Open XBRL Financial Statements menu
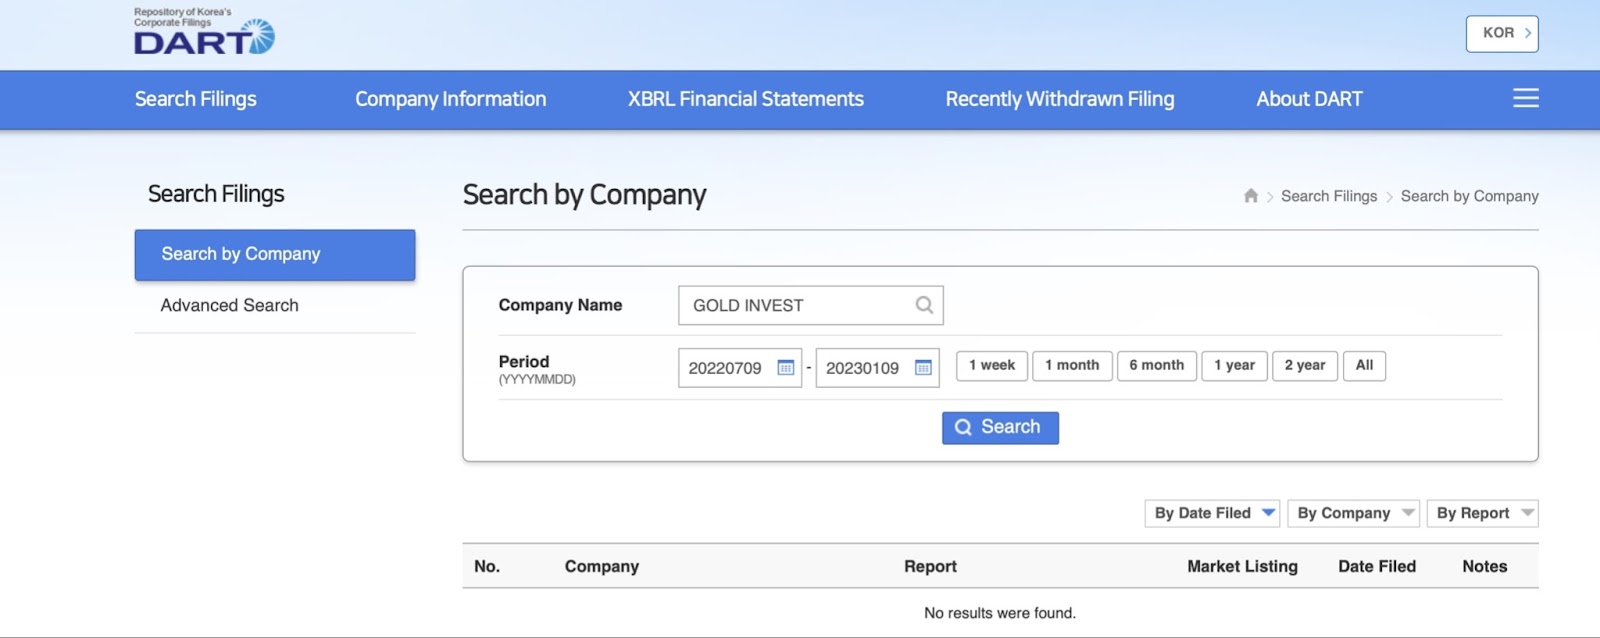The height and width of the screenshot is (638, 1600). pyautogui.click(x=746, y=99)
